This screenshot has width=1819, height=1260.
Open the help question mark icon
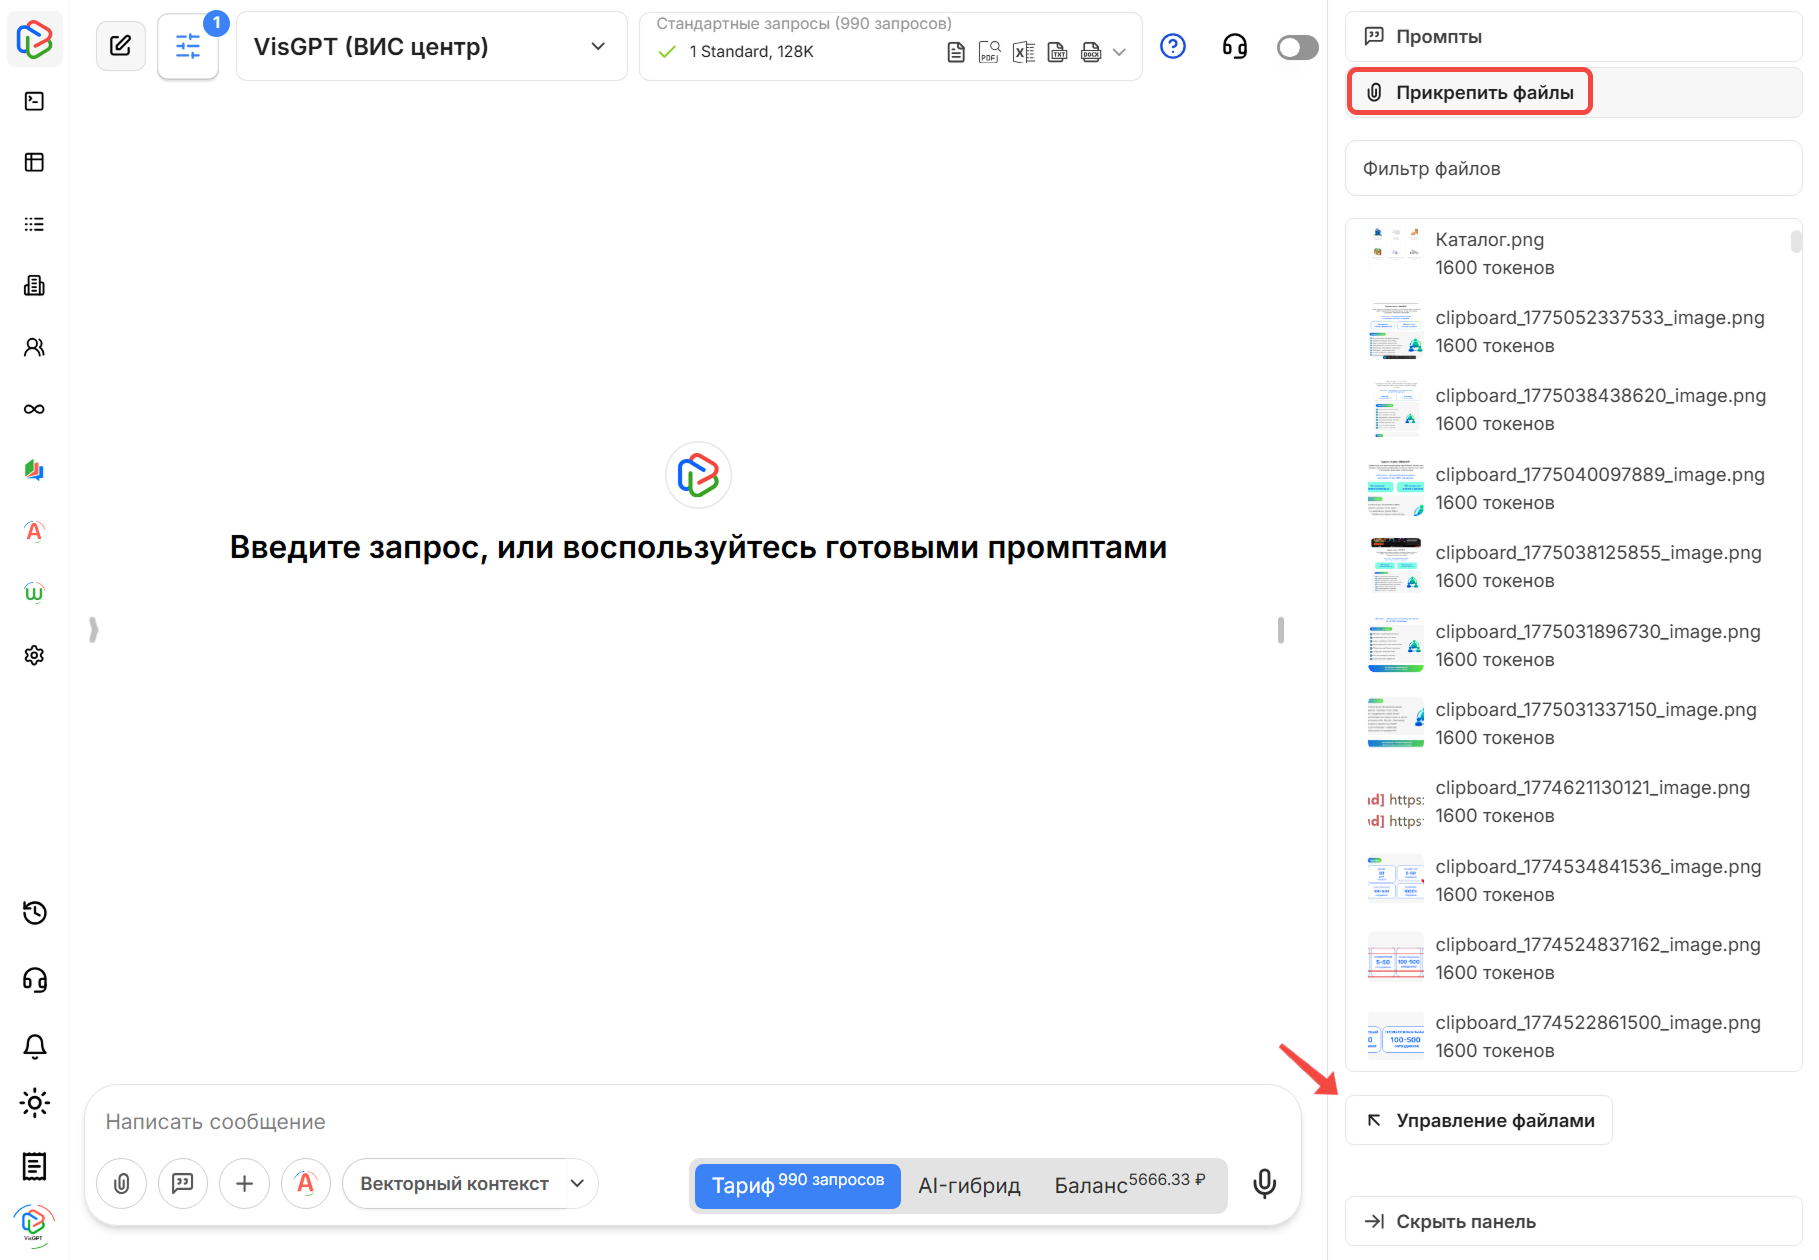[1172, 46]
